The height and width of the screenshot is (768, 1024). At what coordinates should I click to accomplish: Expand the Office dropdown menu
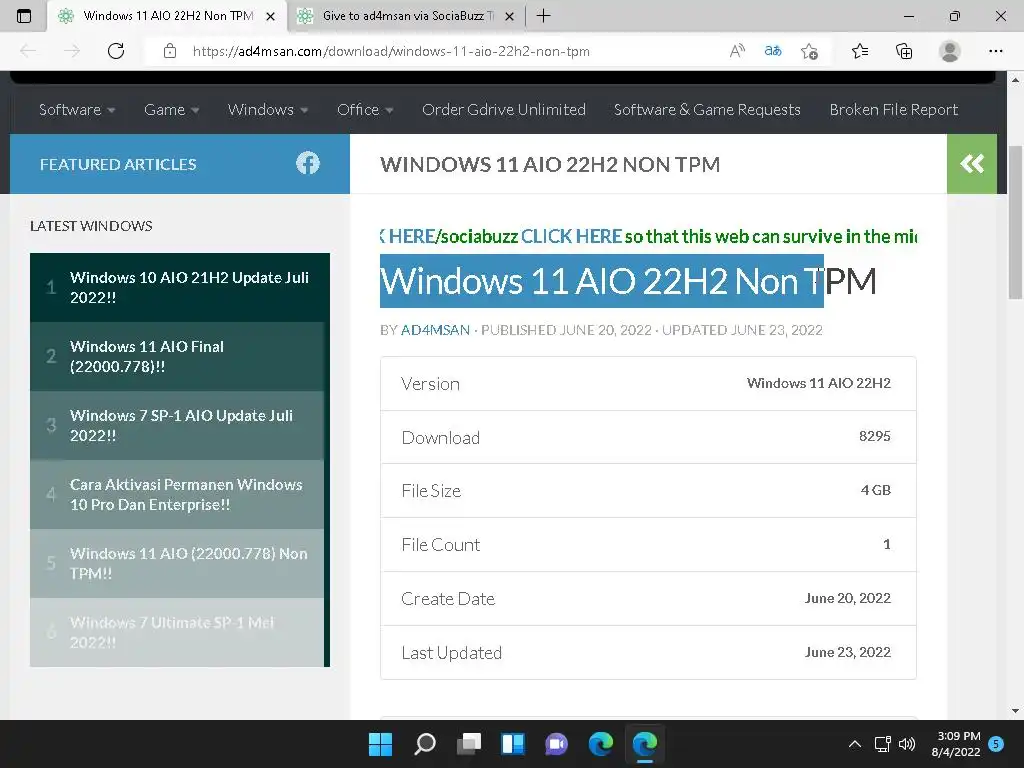[365, 110]
